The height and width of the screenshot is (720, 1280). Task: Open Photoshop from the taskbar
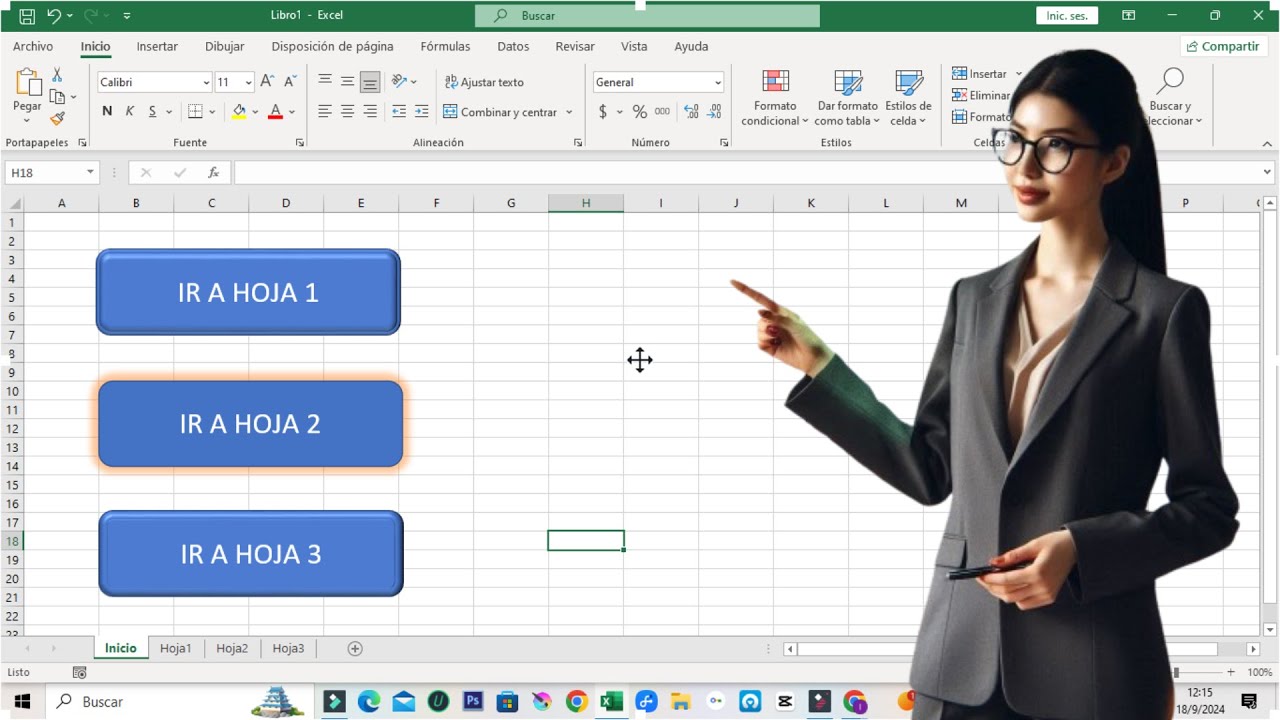(473, 702)
